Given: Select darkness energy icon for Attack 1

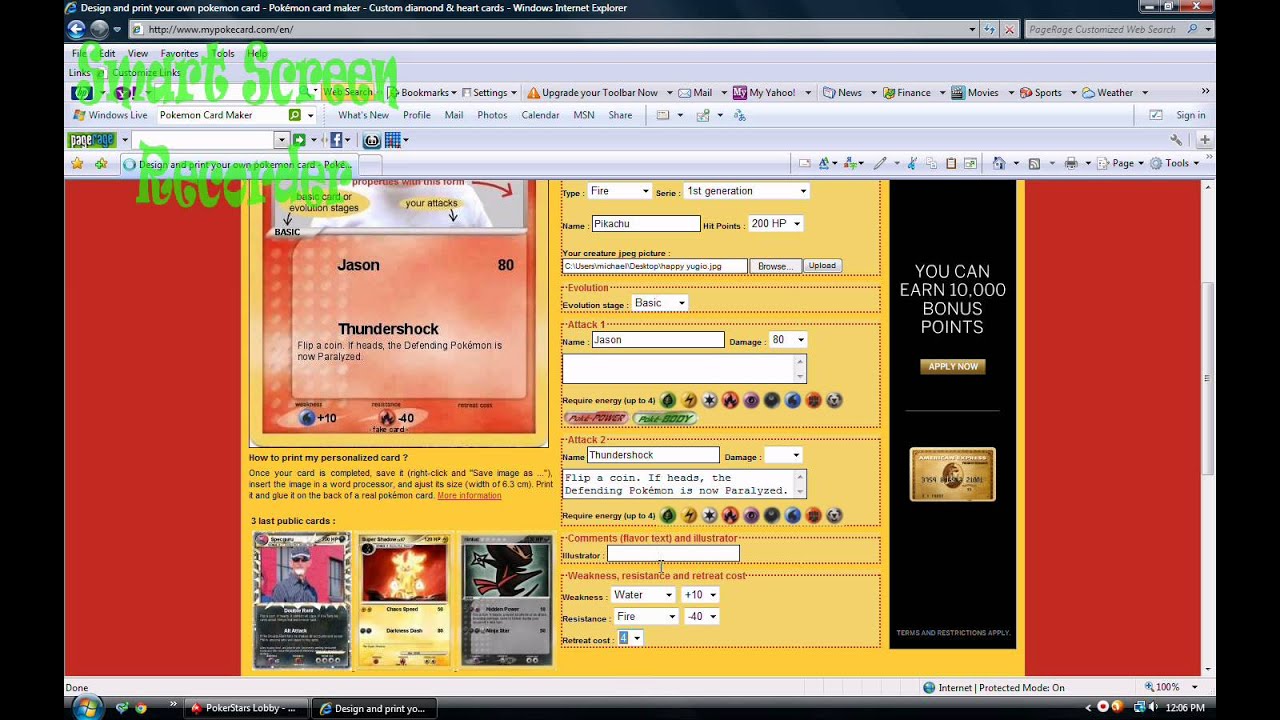Looking at the screenshot, I should tap(772, 400).
